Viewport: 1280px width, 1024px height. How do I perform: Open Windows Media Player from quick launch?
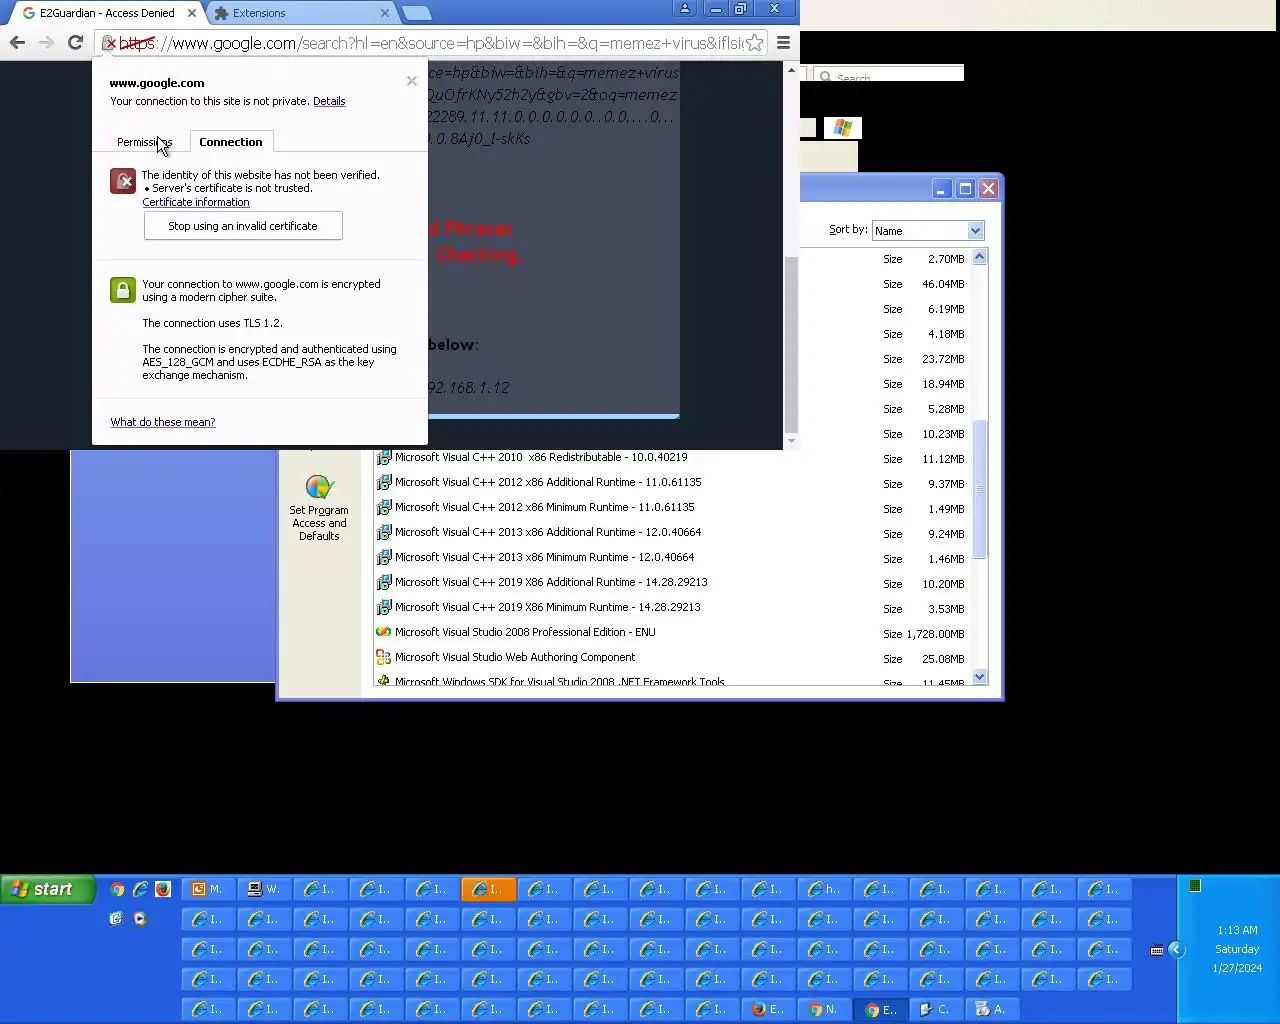pos(140,918)
